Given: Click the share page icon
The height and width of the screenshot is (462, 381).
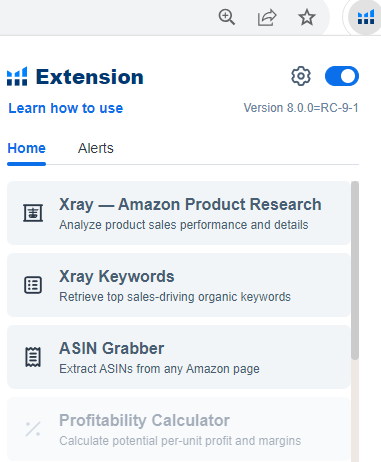Looking at the screenshot, I should 267,17.
